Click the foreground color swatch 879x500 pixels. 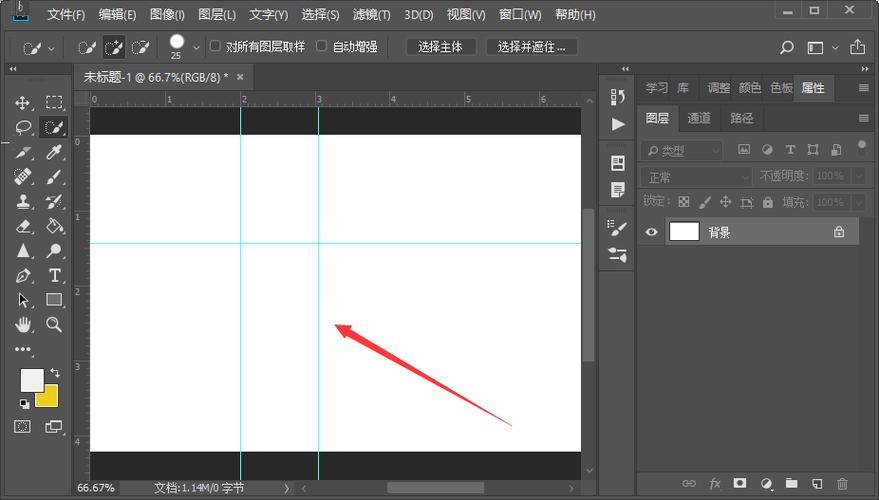pyautogui.click(x=31, y=379)
